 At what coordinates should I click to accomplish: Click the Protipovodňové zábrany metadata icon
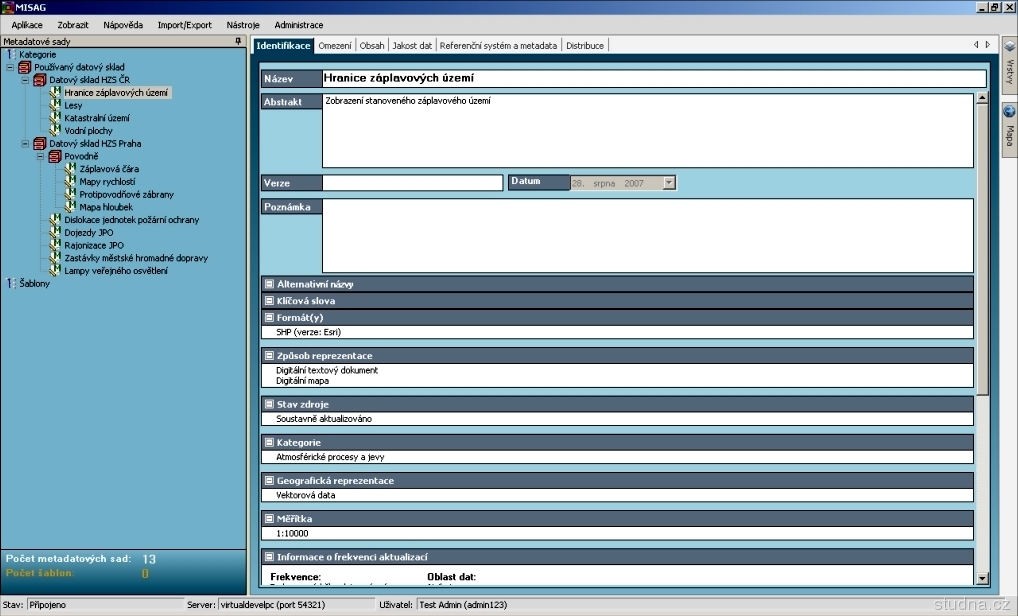[x=70, y=193]
